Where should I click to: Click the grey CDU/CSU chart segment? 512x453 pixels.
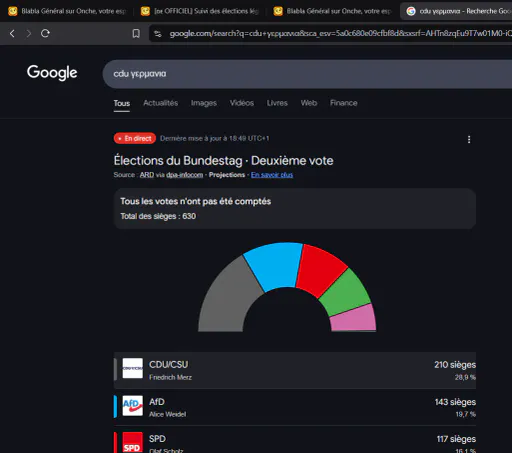227,297
